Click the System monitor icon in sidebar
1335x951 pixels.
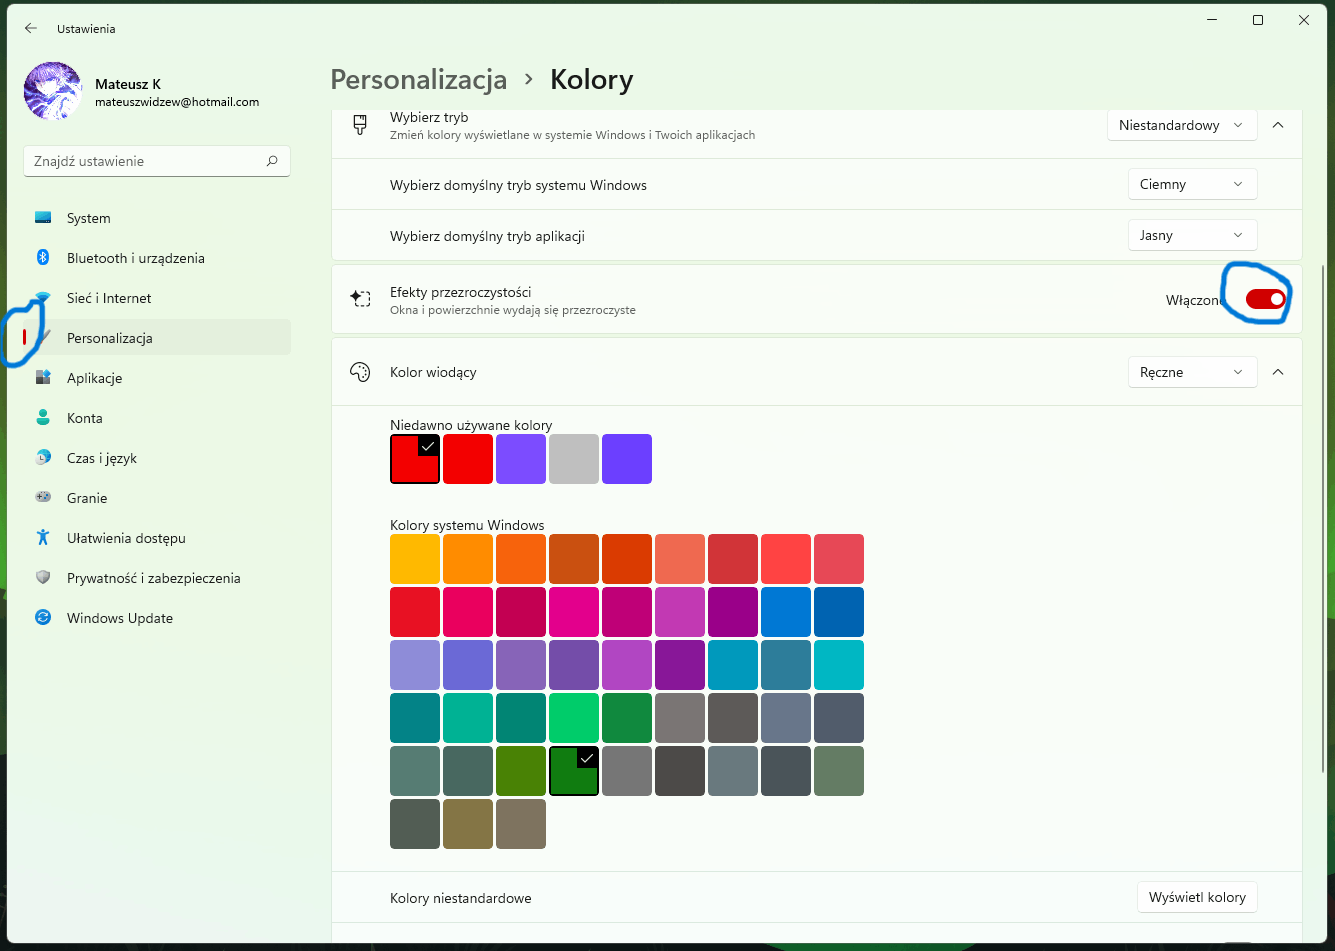pyautogui.click(x=43, y=218)
